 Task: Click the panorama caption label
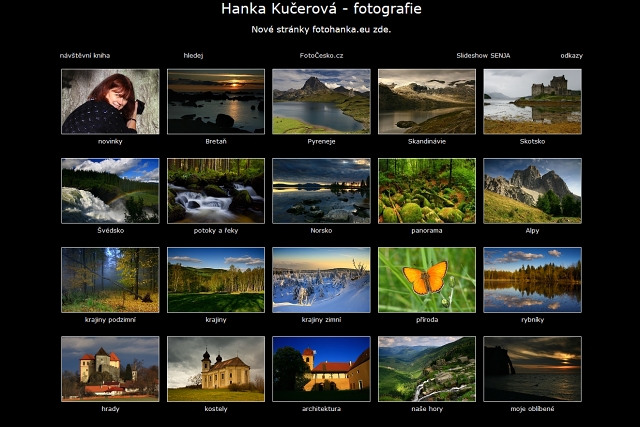point(427,231)
